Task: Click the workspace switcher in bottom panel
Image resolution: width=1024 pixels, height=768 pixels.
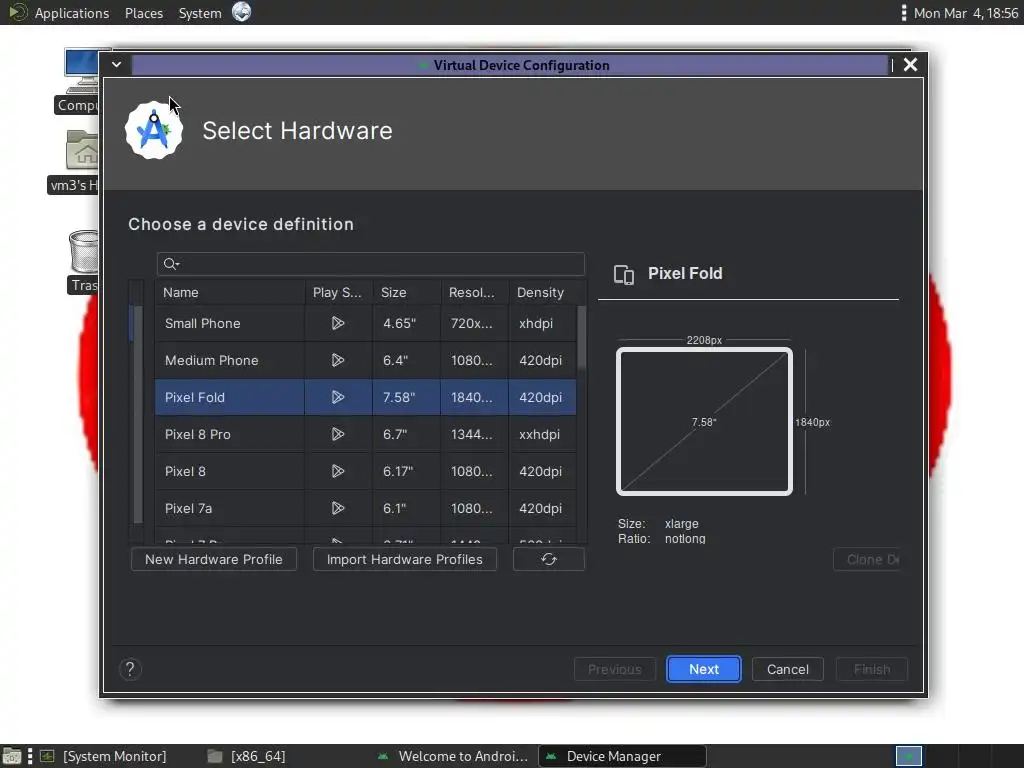Action: point(908,756)
